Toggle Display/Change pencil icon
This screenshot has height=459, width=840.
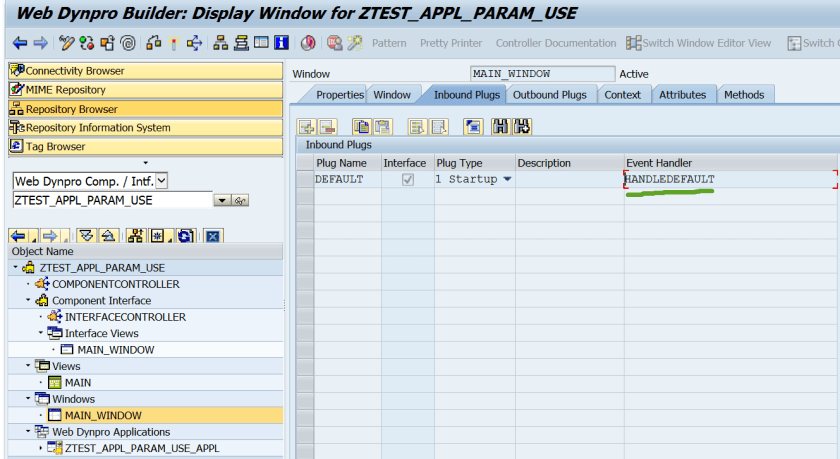66,43
